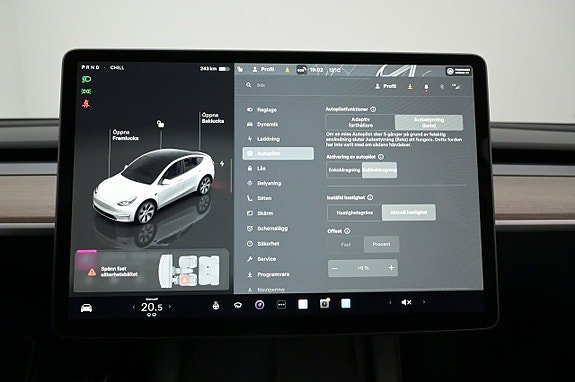Unmute using the muted speaker icon

[x=406, y=302]
